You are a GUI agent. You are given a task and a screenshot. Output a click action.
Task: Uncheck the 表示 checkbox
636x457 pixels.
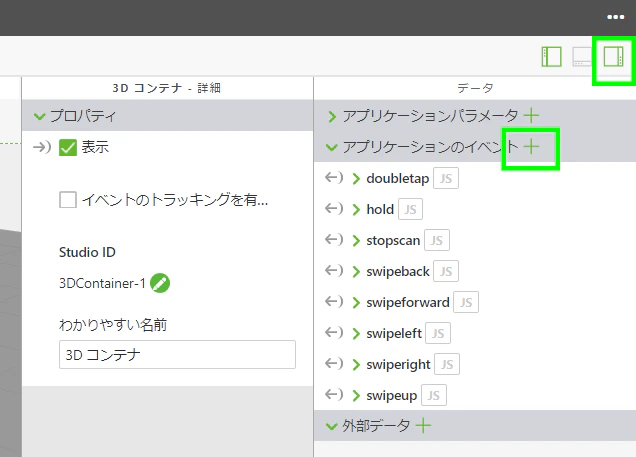(x=68, y=147)
